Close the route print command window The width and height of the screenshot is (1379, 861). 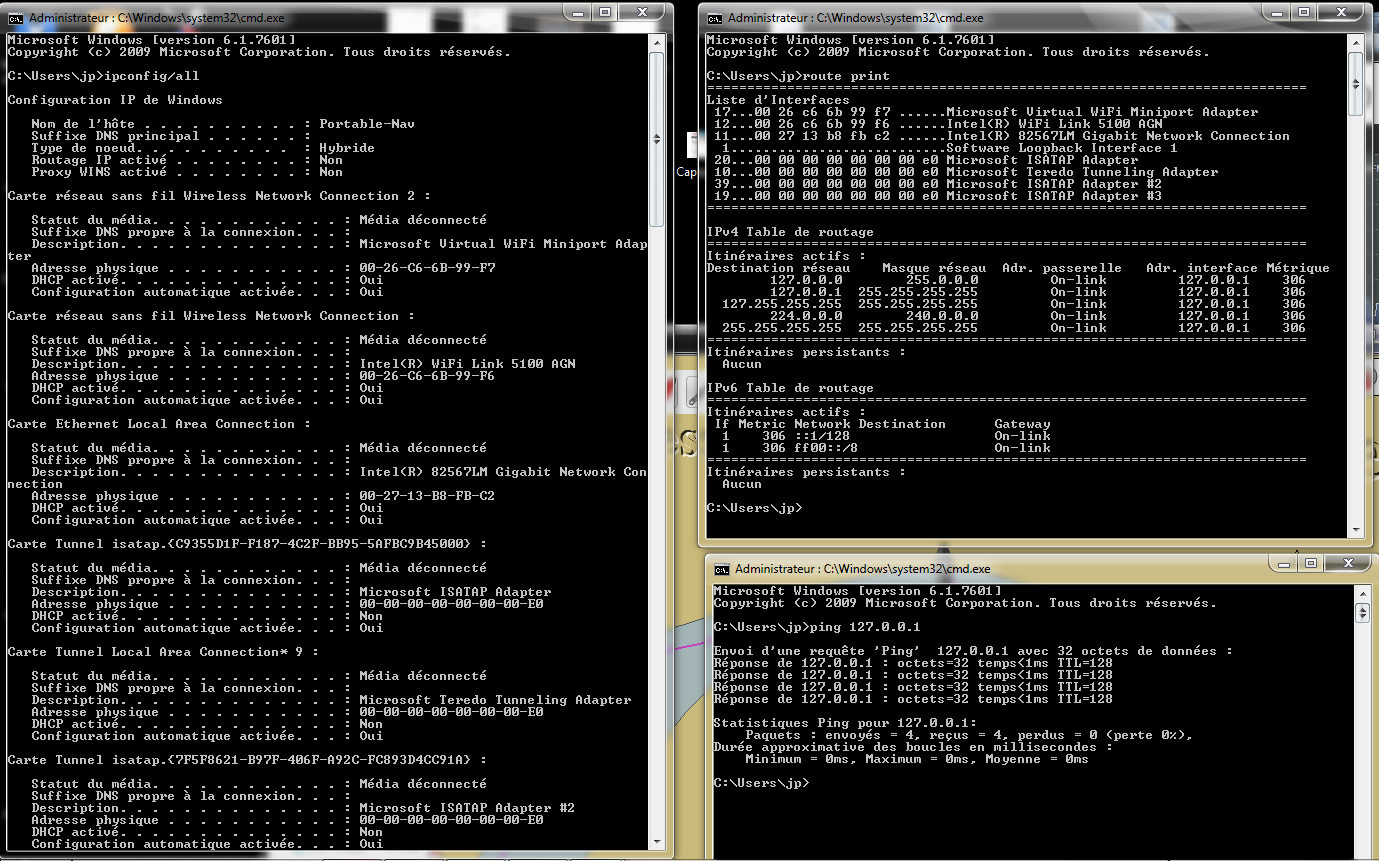1341,12
